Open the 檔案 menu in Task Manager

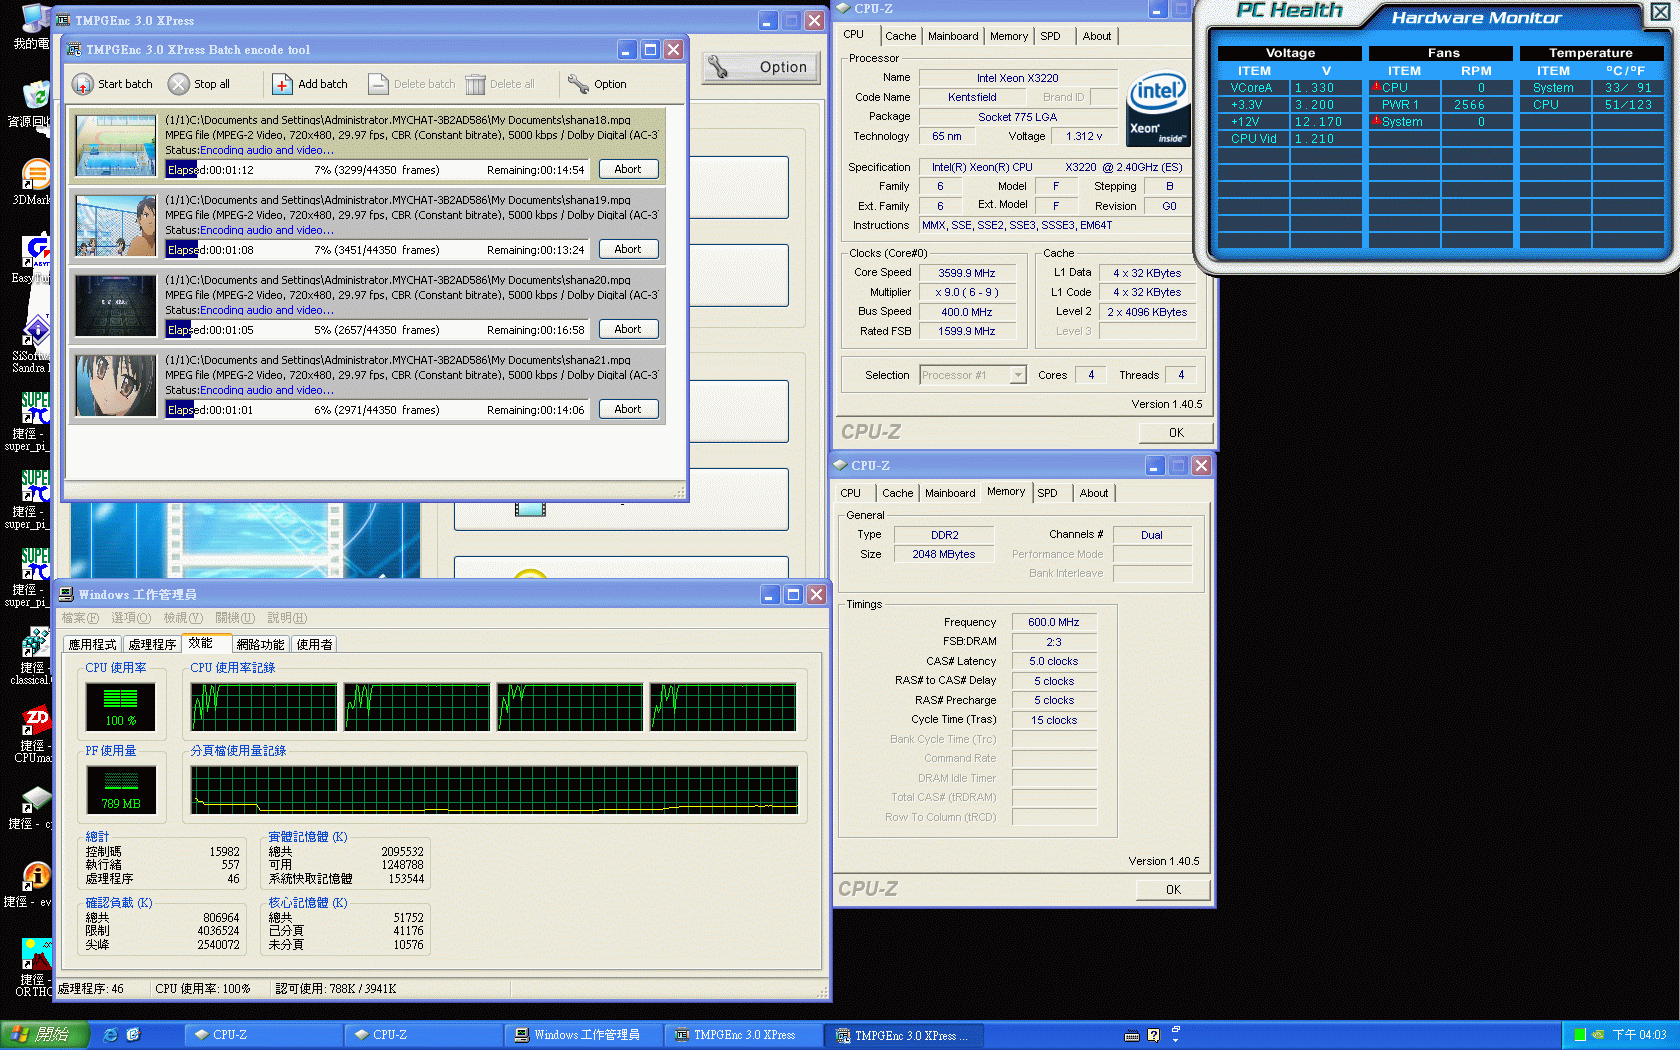point(80,618)
